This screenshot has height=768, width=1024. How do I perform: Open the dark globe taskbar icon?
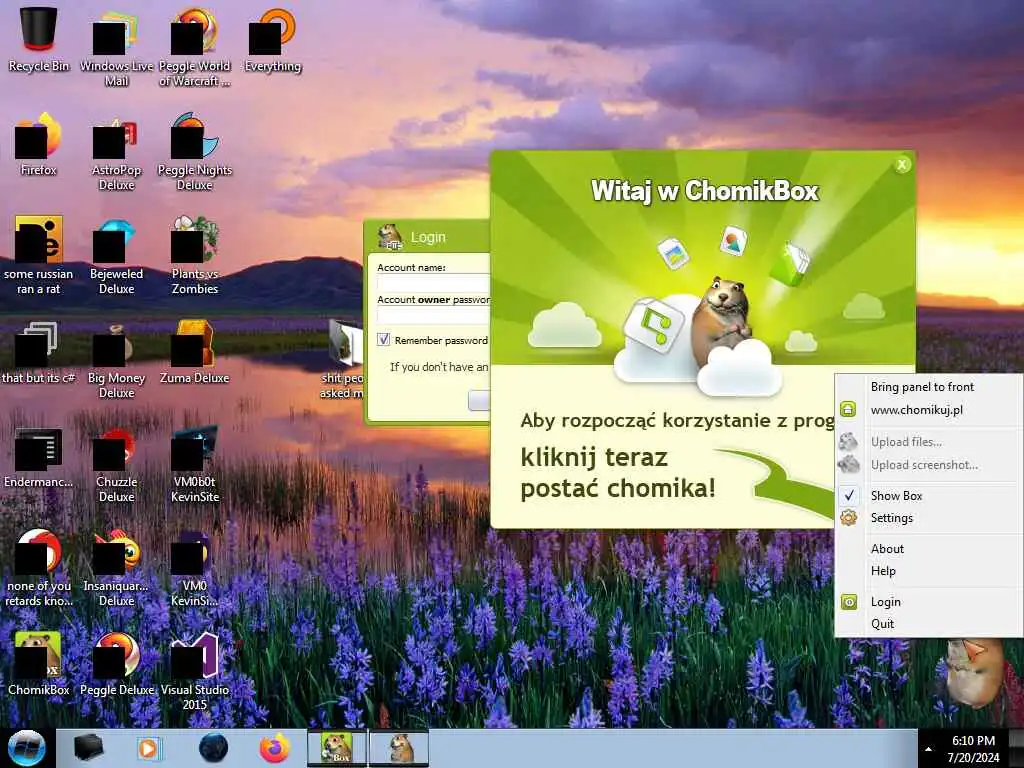213,748
